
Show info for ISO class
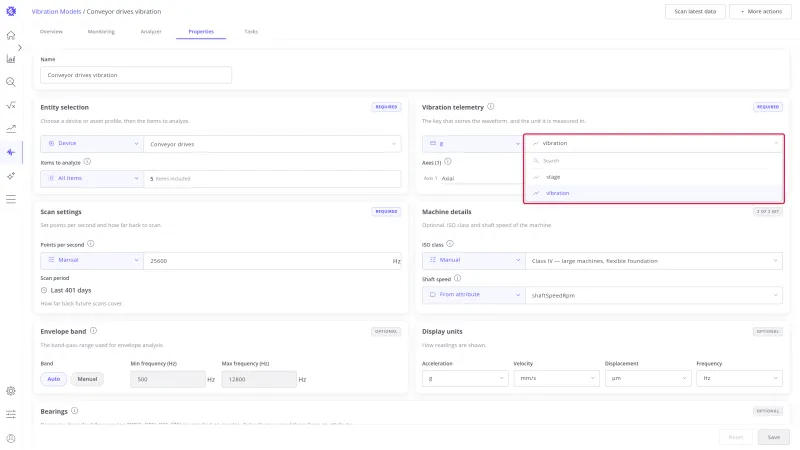(450, 244)
